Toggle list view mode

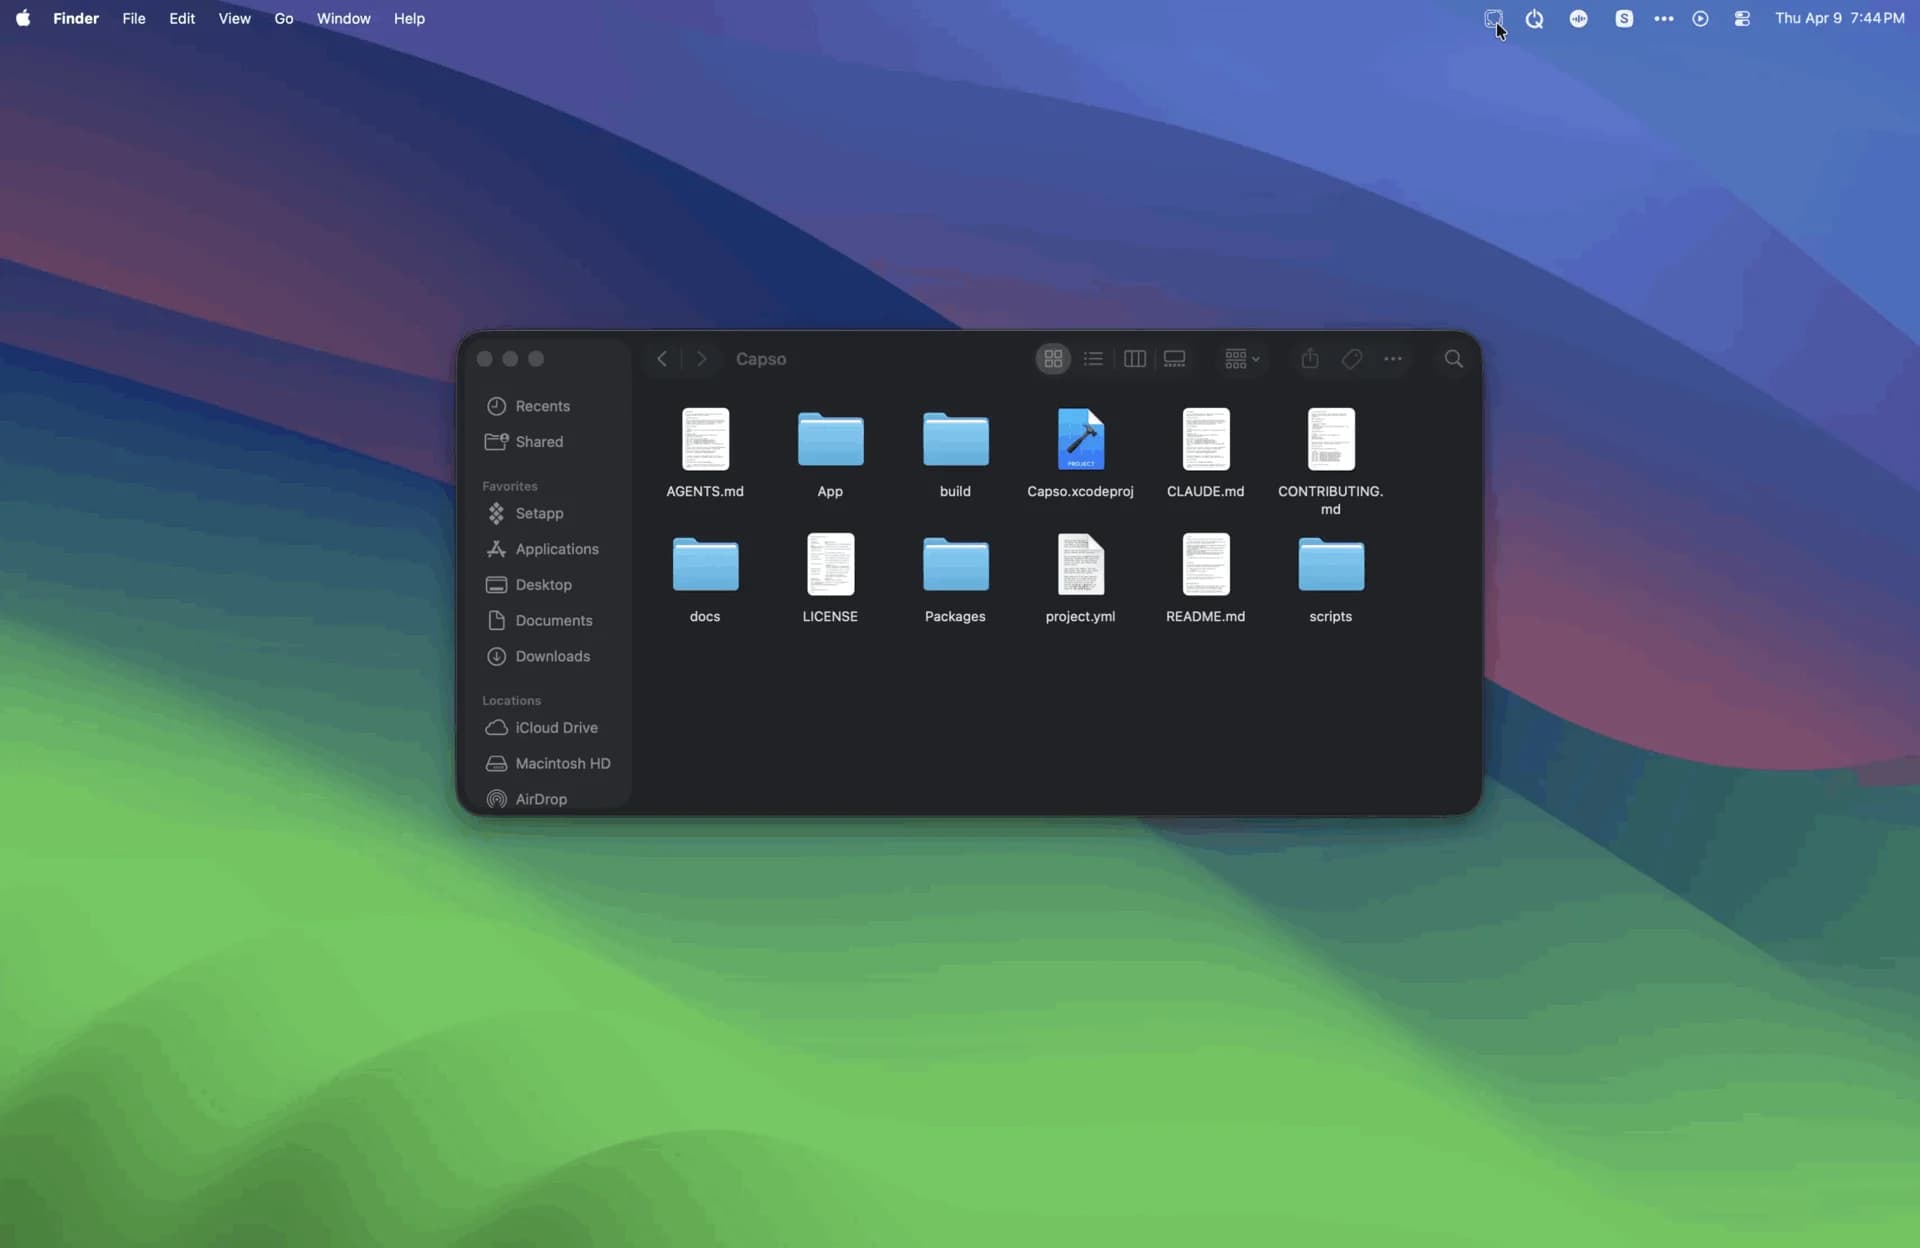(1093, 358)
